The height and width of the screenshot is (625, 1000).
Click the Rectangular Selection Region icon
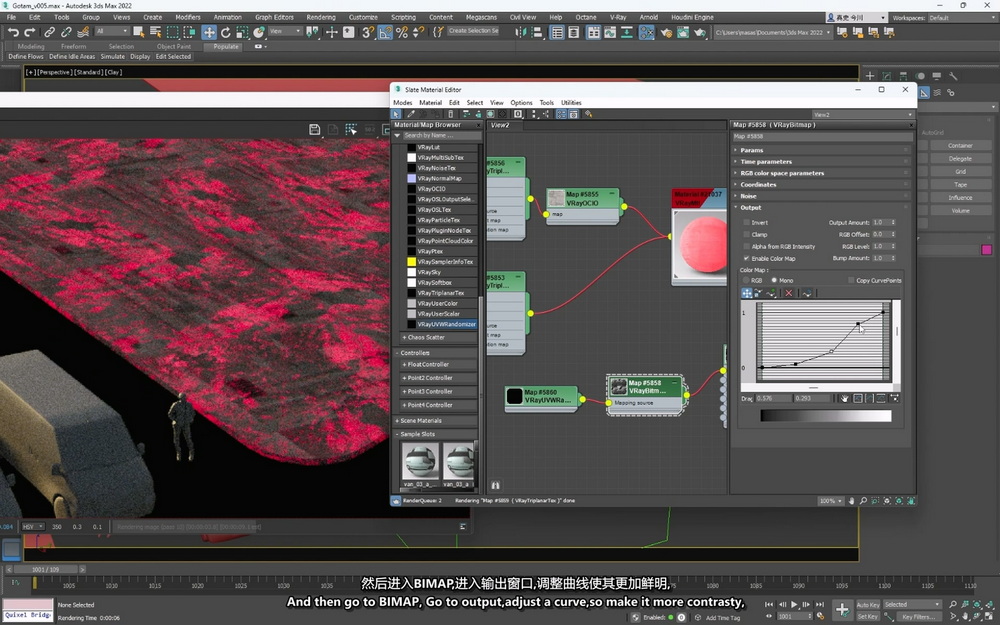pos(172,32)
